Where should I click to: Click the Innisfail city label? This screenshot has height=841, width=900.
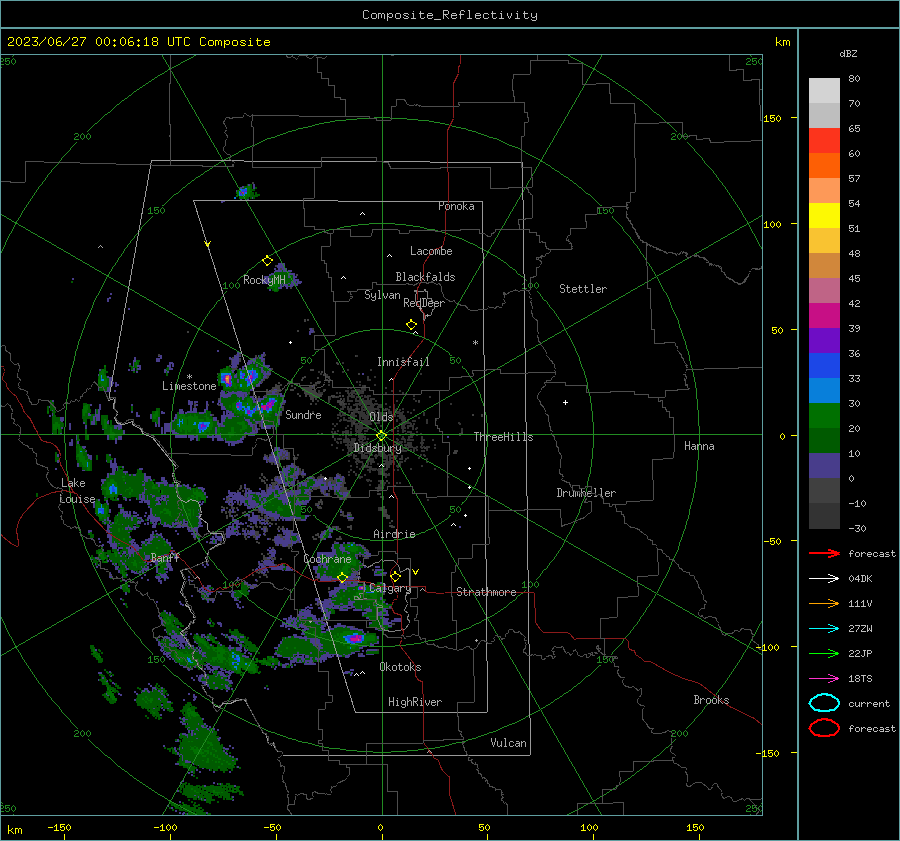point(404,362)
